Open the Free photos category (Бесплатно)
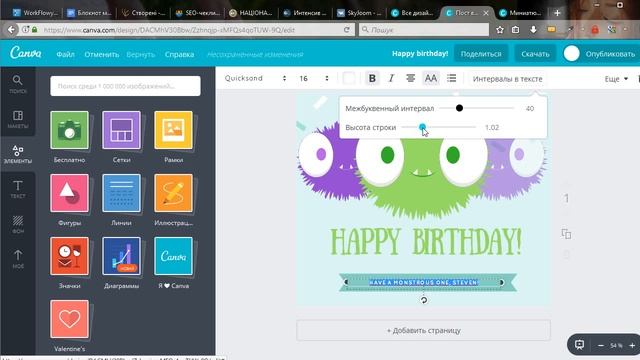The image size is (640, 360). point(69,130)
